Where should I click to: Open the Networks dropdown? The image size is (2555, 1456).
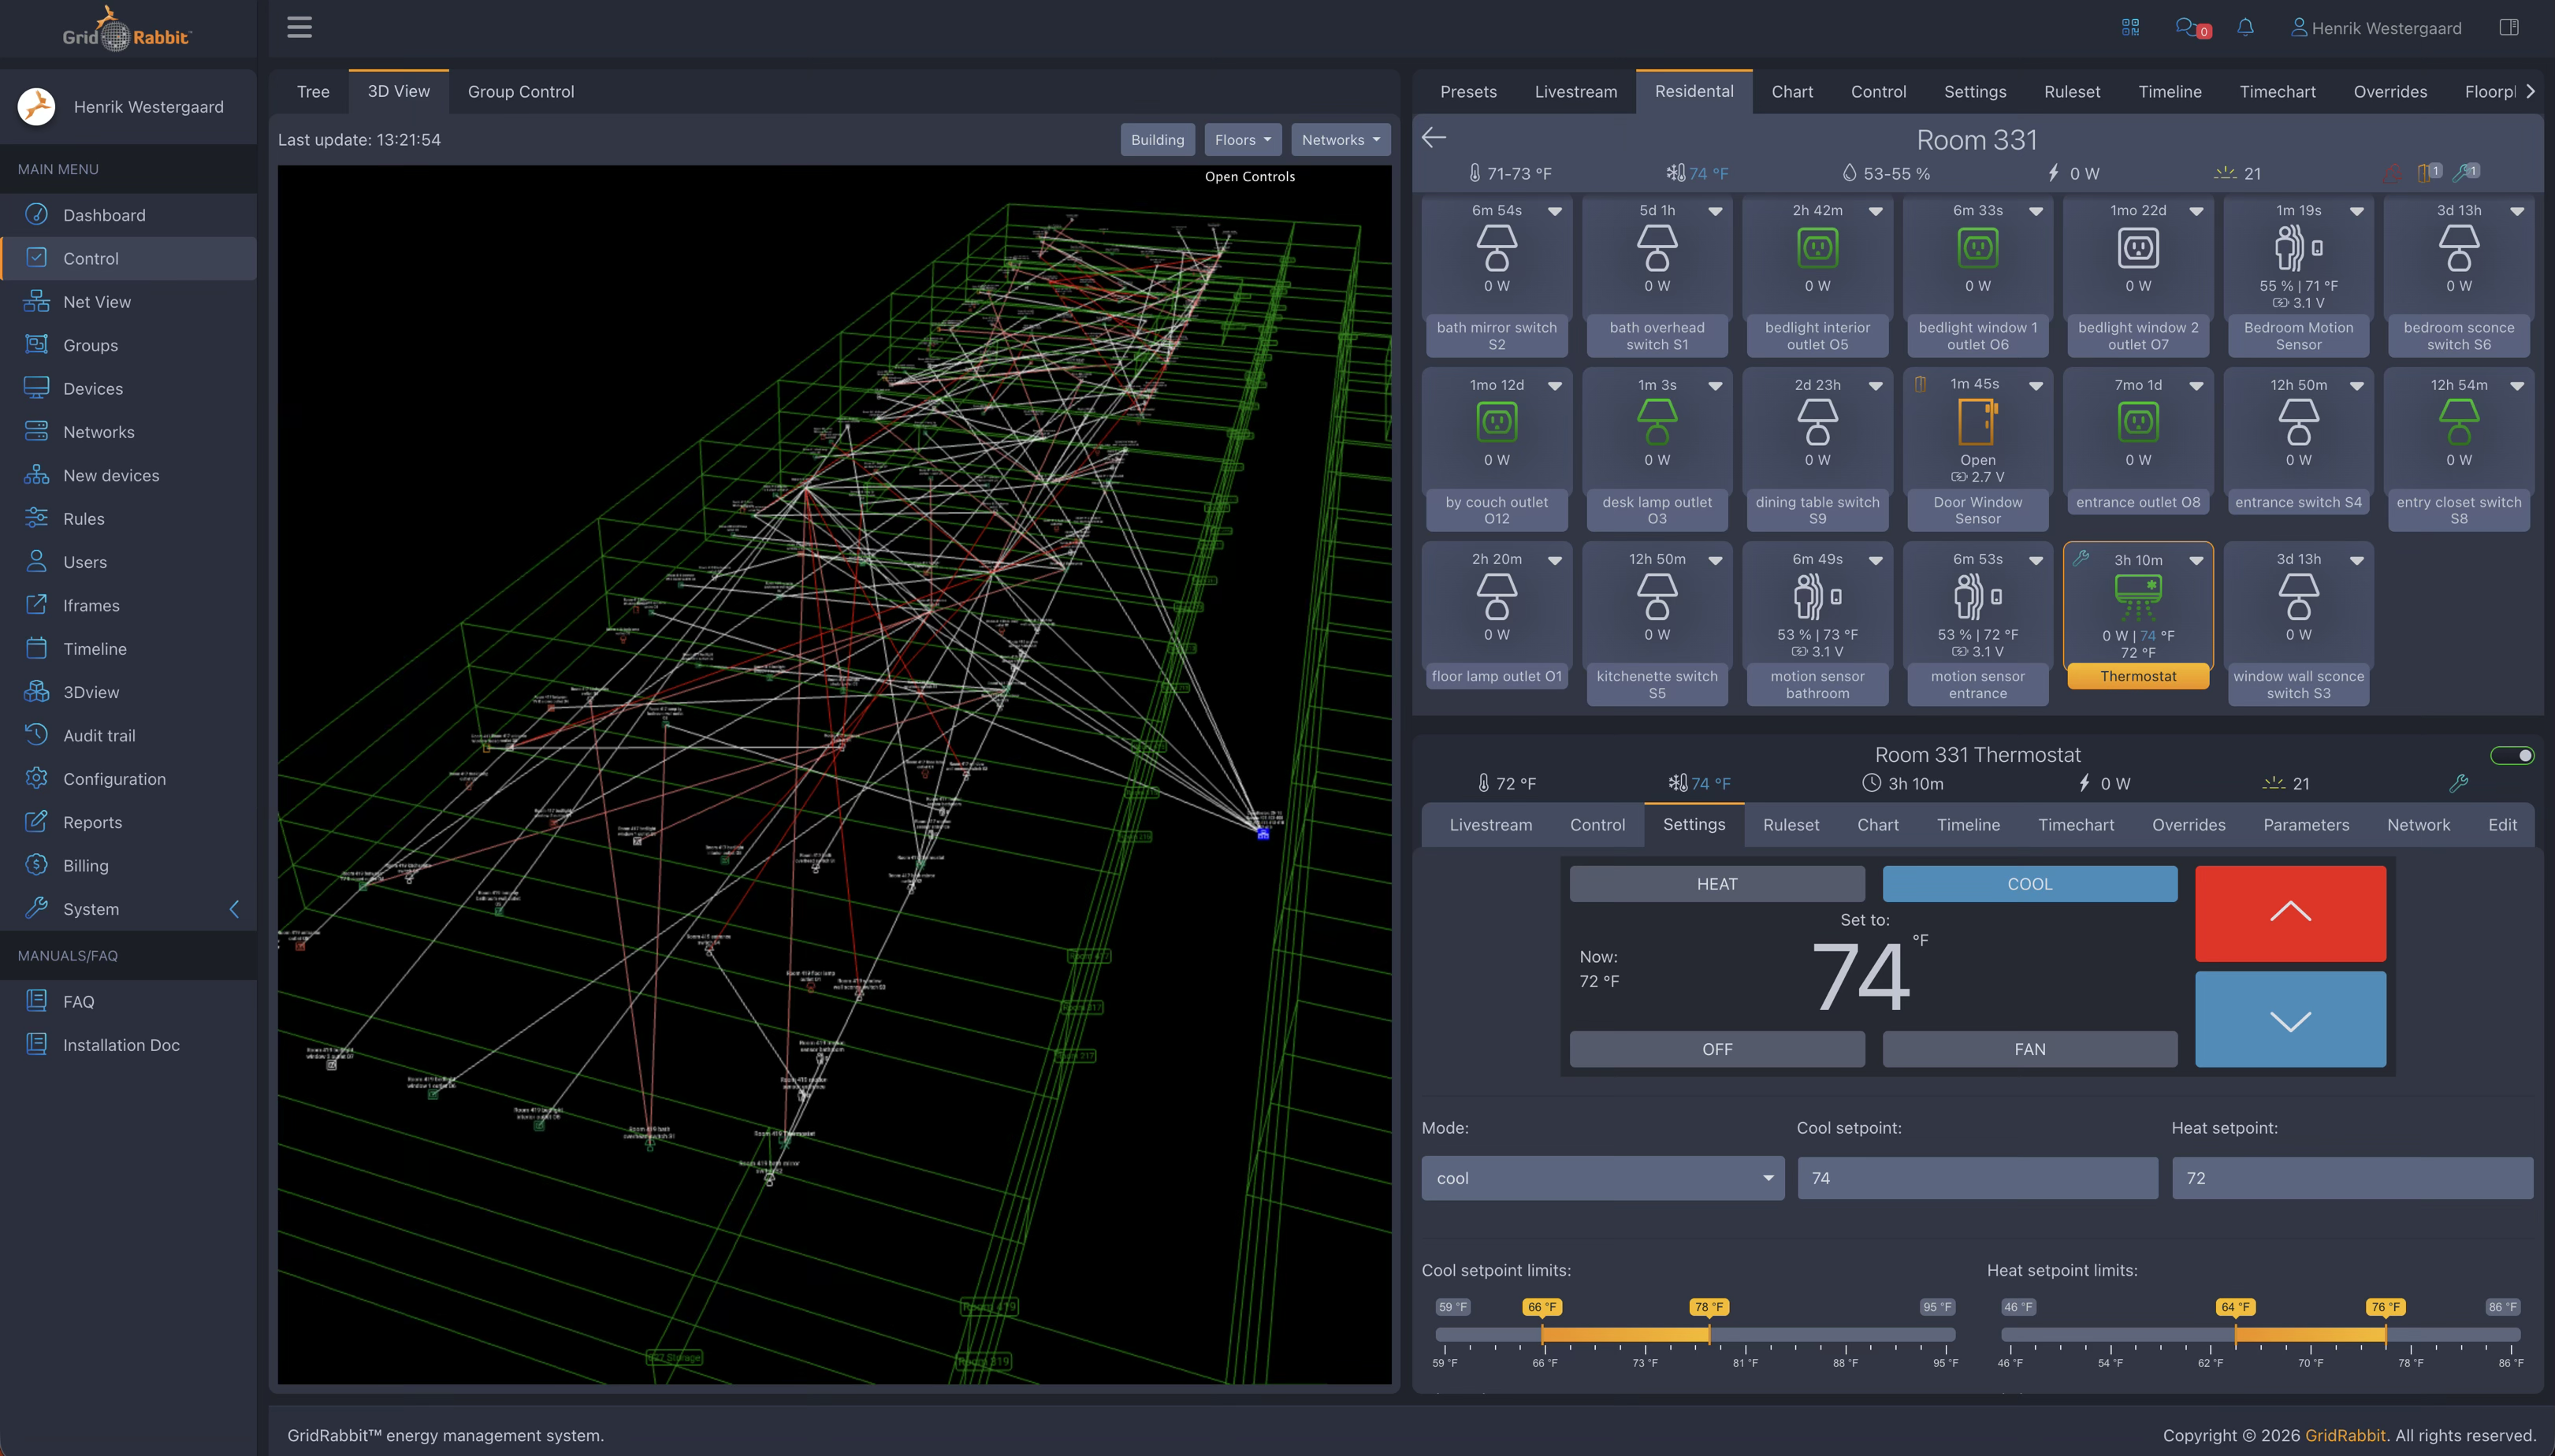coord(1340,139)
